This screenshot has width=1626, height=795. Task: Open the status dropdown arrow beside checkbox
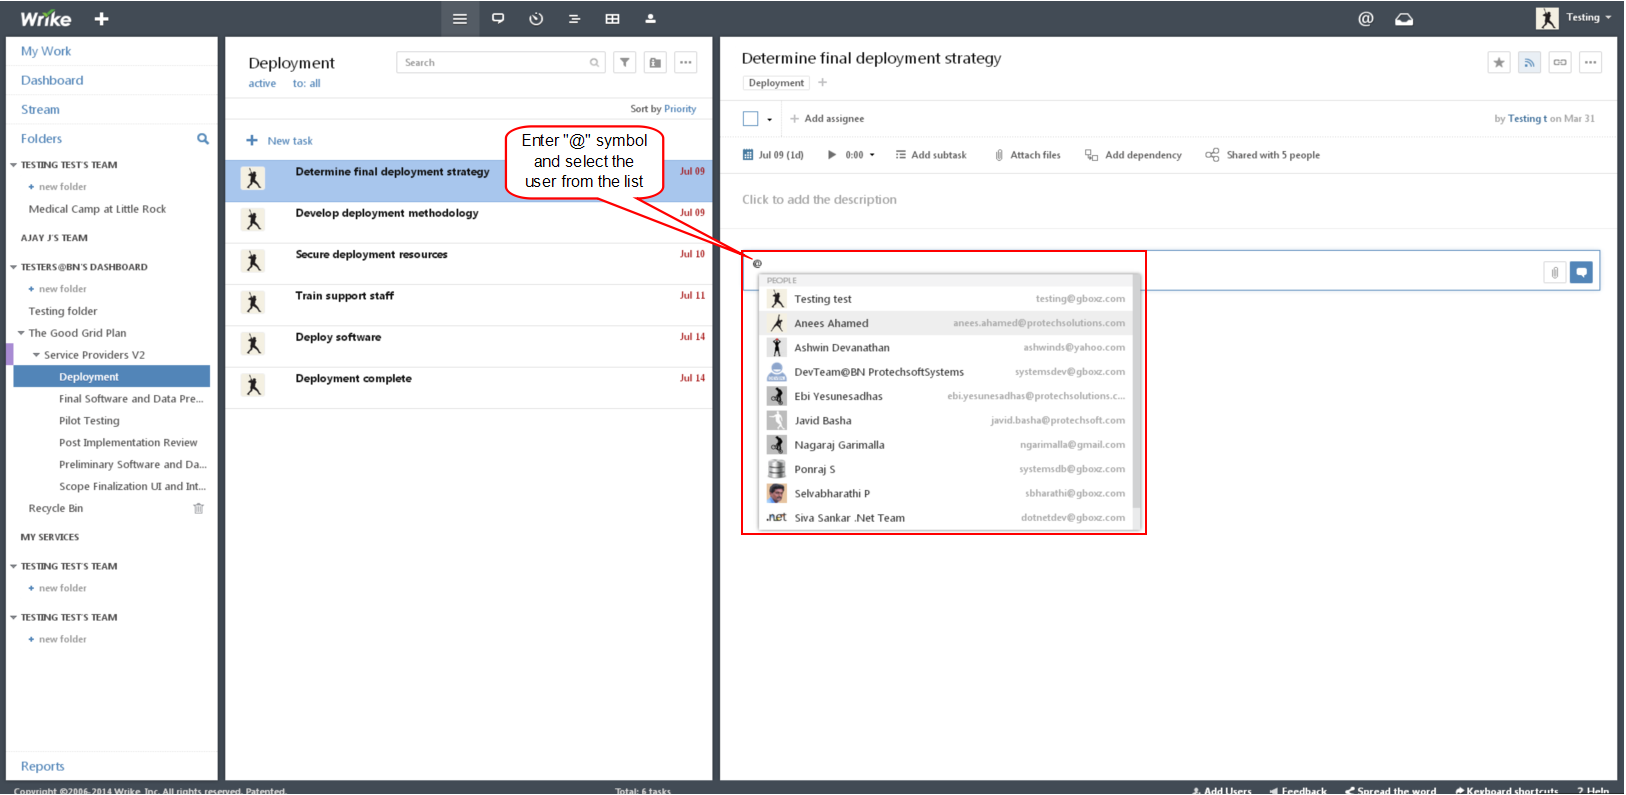(x=769, y=120)
